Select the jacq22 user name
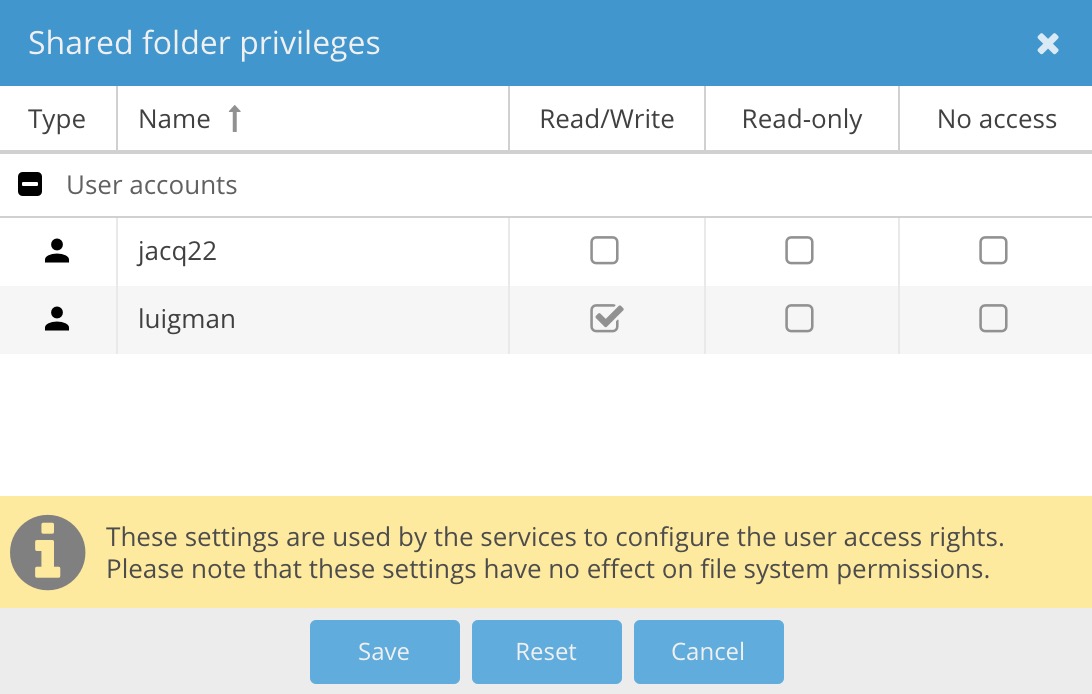This screenshot has height=694, width=1092. [177, 252]
